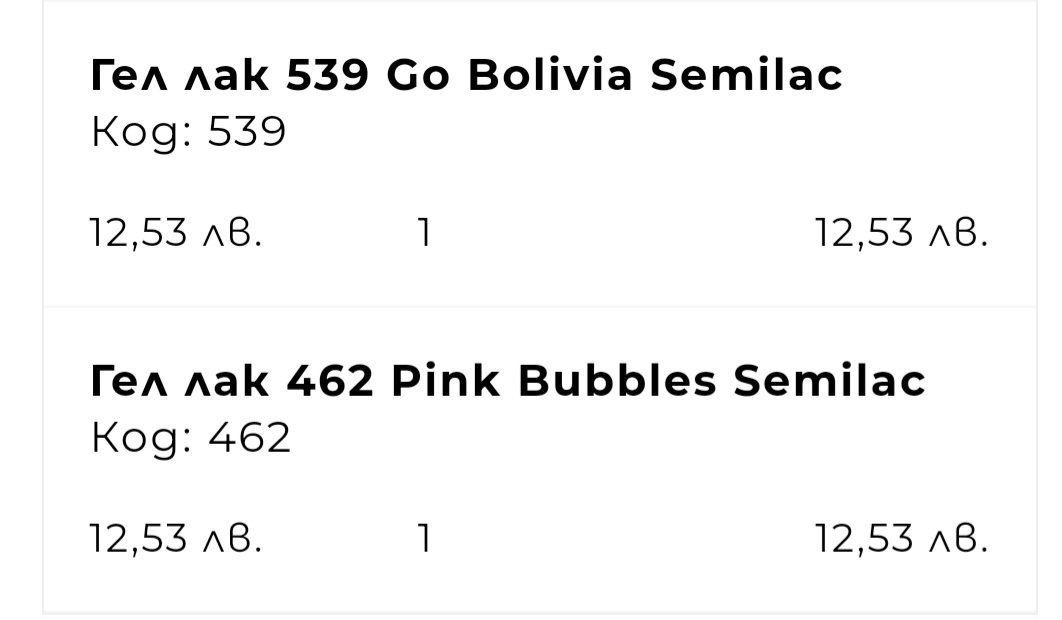Screen dimensions: 1062x620
Task: Open the Pink Bubbles Semilac product title
Action: [508, 381]
